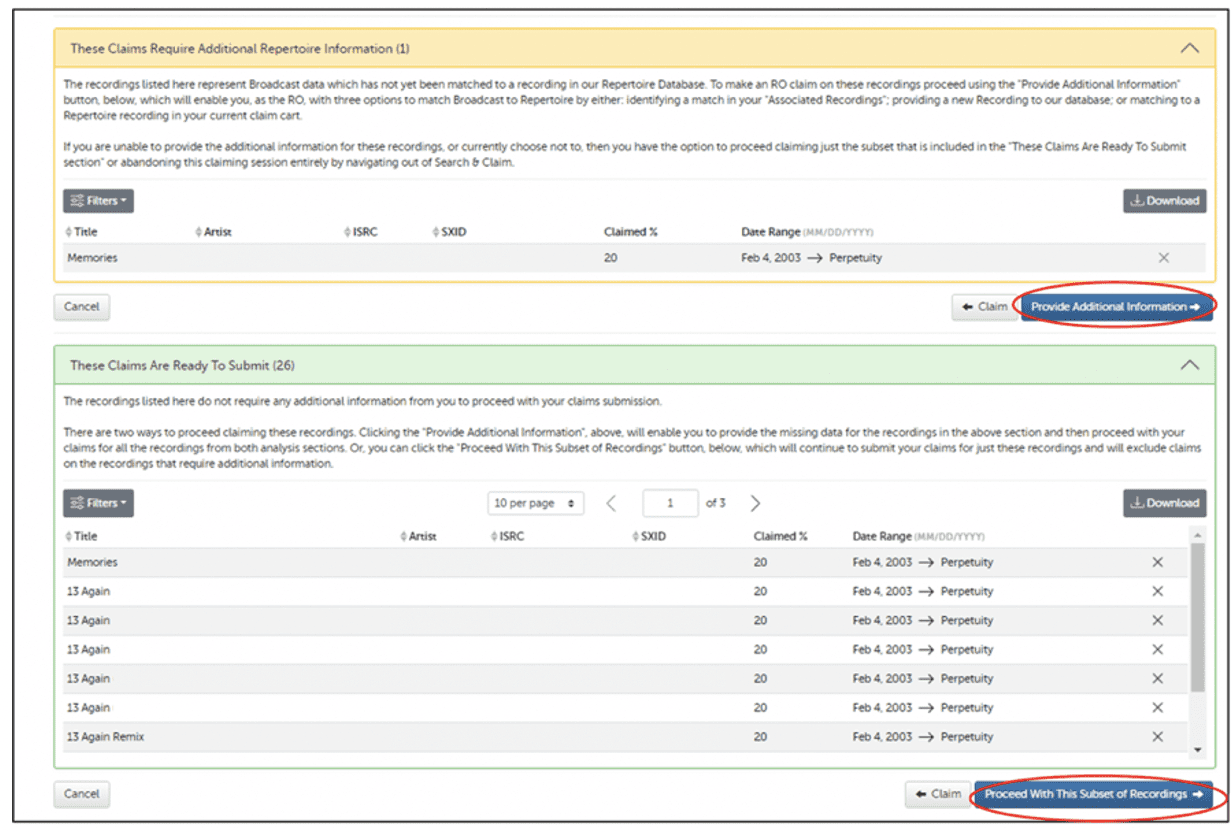The height and width of the screenshot is (832, 1232).
Task: Collapse the Claims Are Ready To Submit section
Action: pyautogui.click(x=1189, y=365)
